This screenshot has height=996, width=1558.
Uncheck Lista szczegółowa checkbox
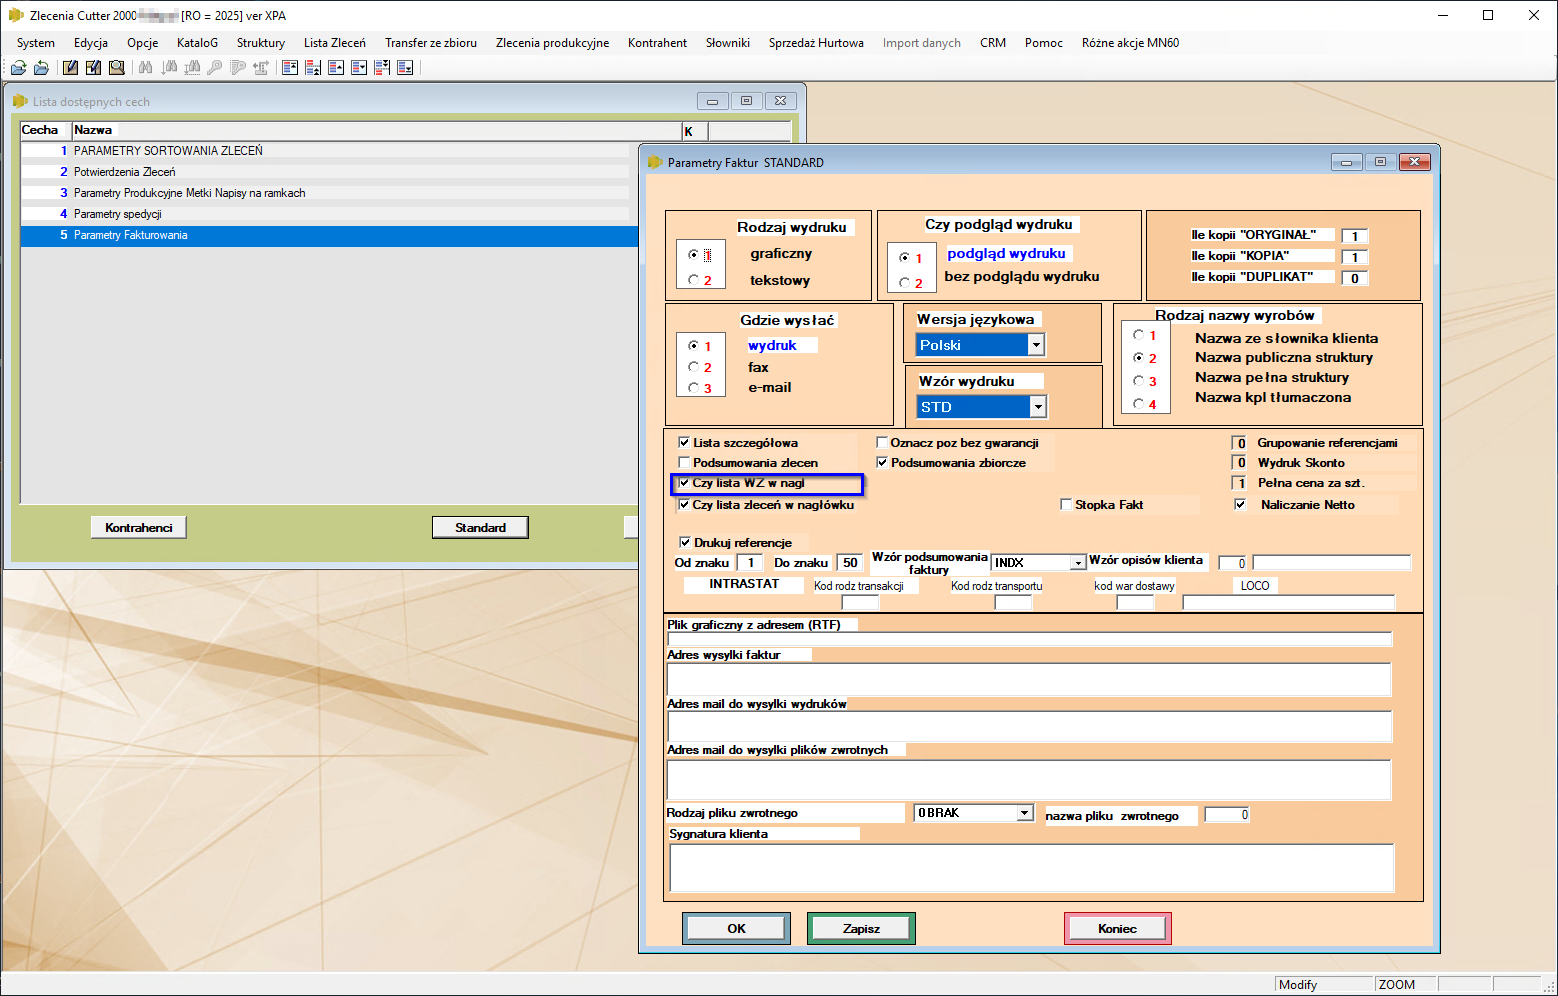[684, 442]
